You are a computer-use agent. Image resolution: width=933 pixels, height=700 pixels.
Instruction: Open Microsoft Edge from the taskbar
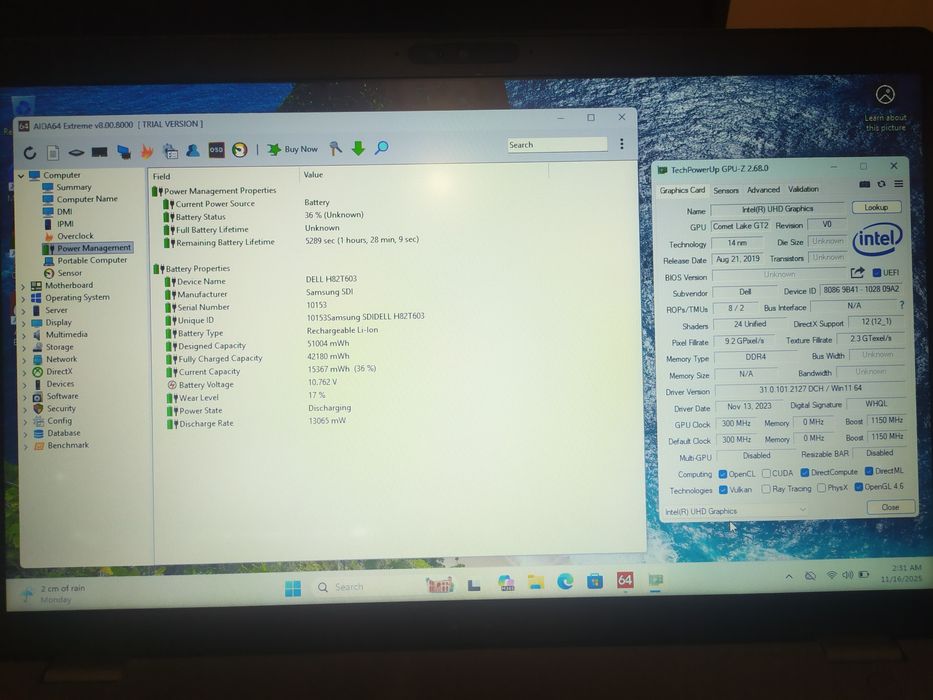click(565, 581)
